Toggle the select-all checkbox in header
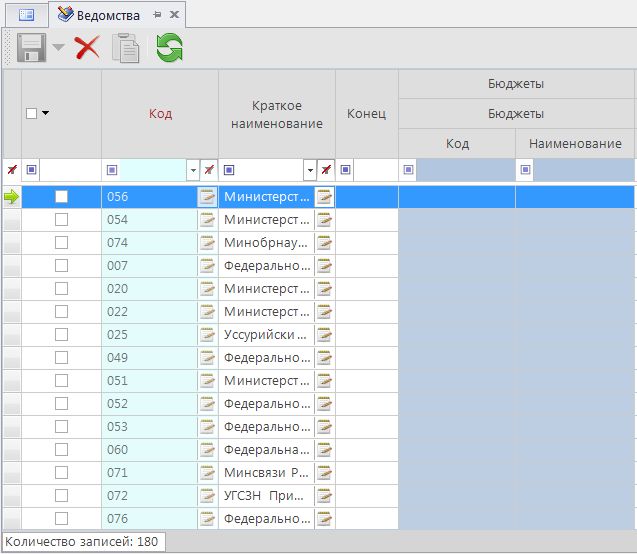This screenshot has height=554, width=637. click(x=31, y=113)
